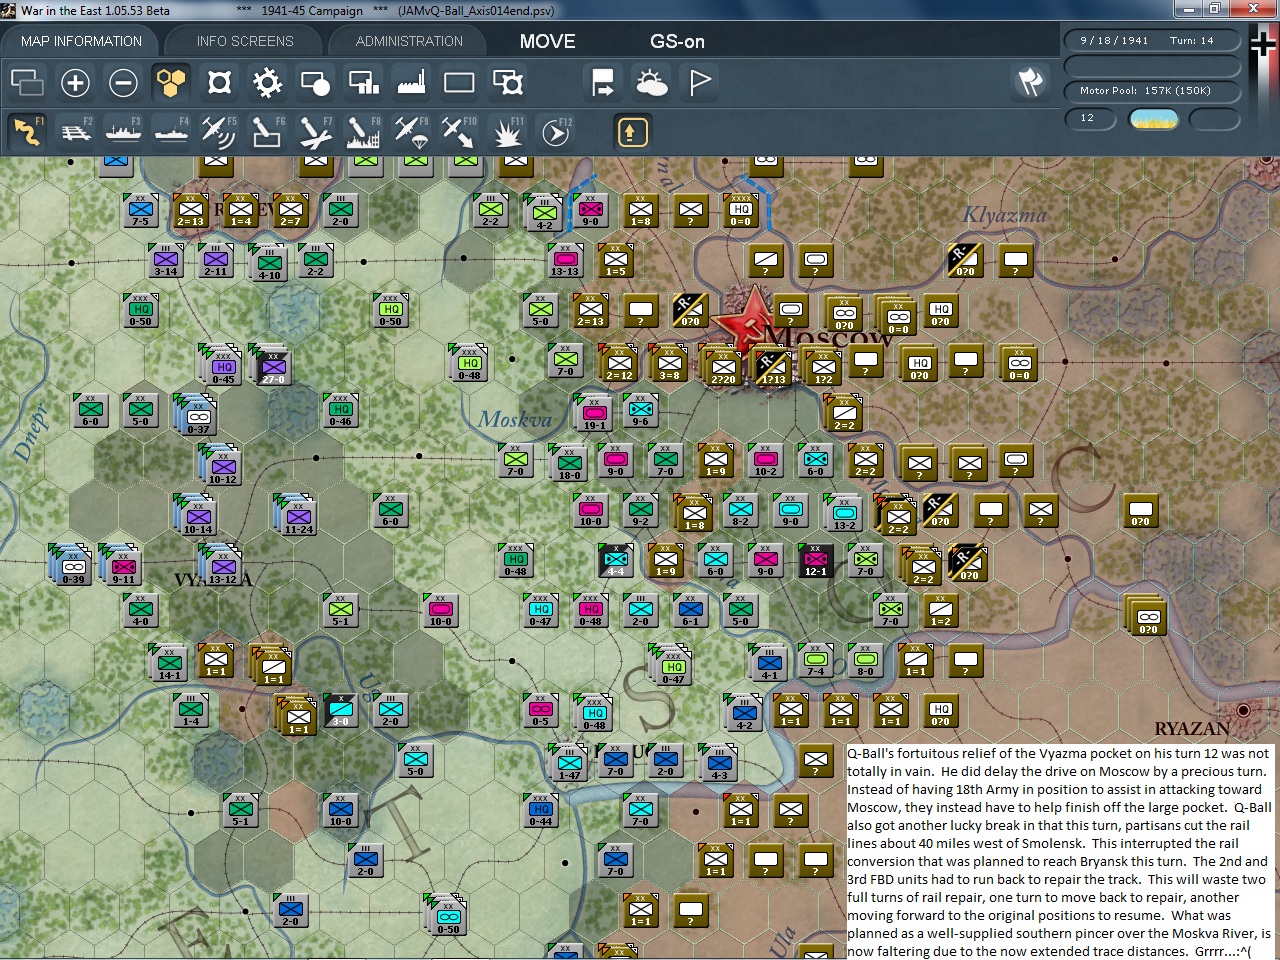Zoom in the map with plus icon
Viewport: 1280px width, 960px height.
[75, 82]
